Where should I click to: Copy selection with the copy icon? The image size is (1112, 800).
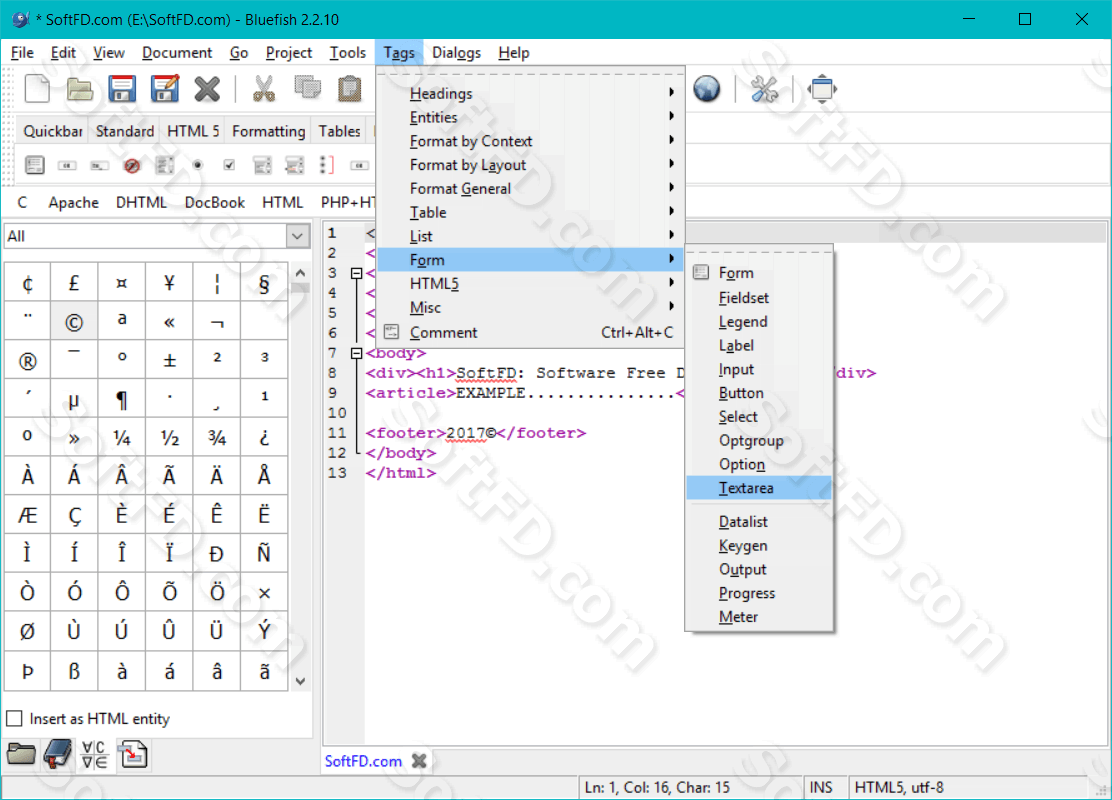(307, 88)
